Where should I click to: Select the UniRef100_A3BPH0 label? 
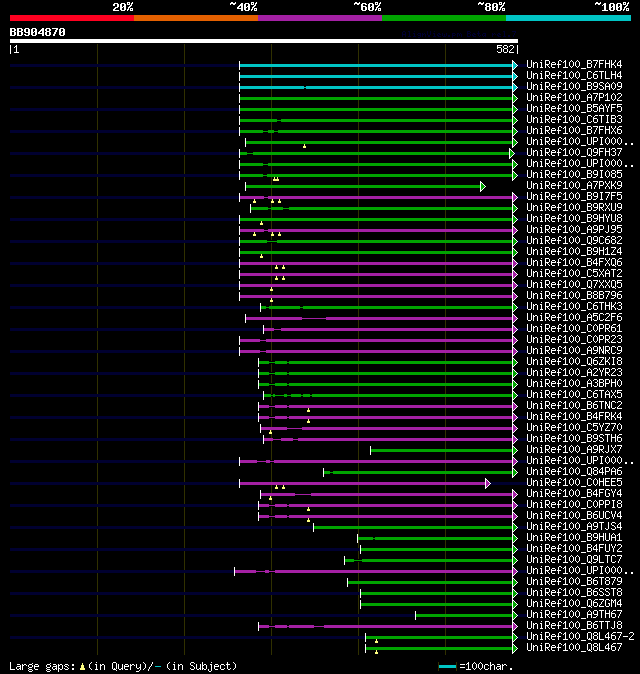click(x=574, y=384)
